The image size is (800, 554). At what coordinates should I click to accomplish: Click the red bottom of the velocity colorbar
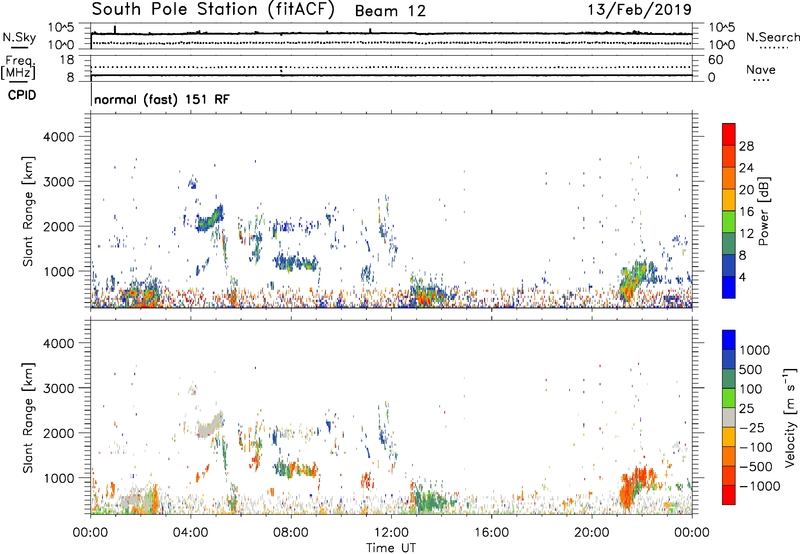[x=729, y=495]
